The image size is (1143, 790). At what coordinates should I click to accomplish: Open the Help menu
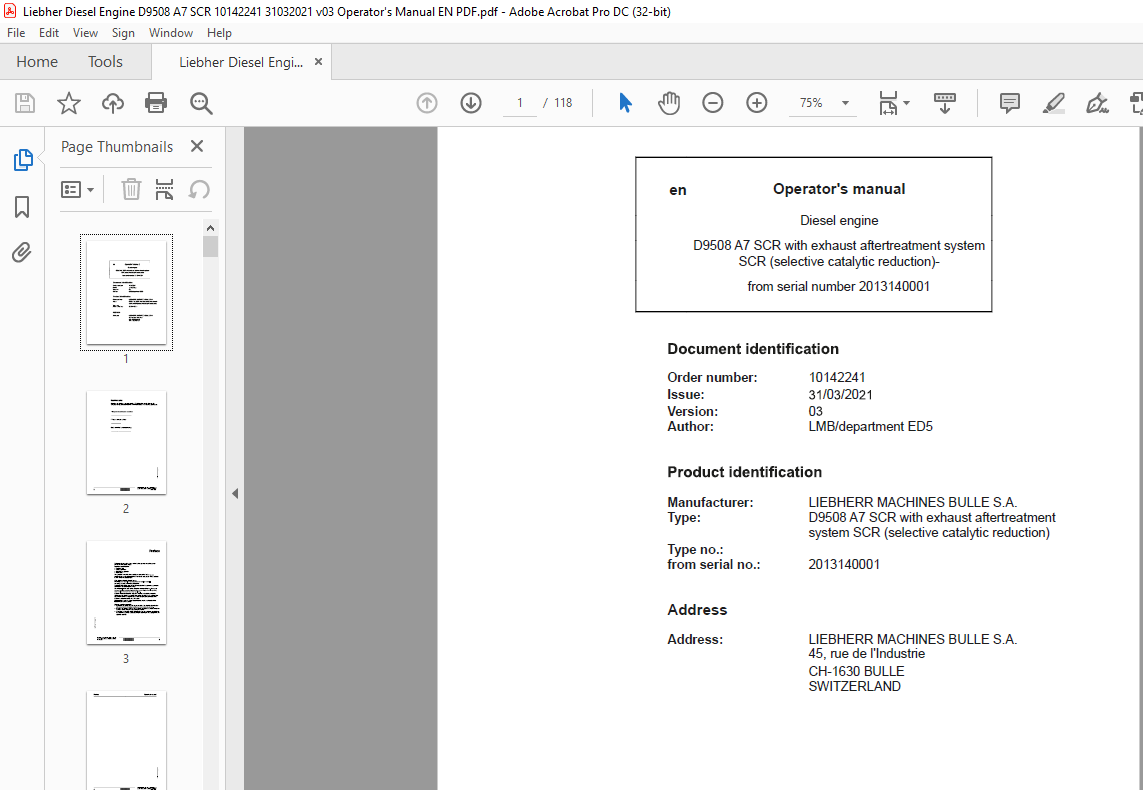219,33
